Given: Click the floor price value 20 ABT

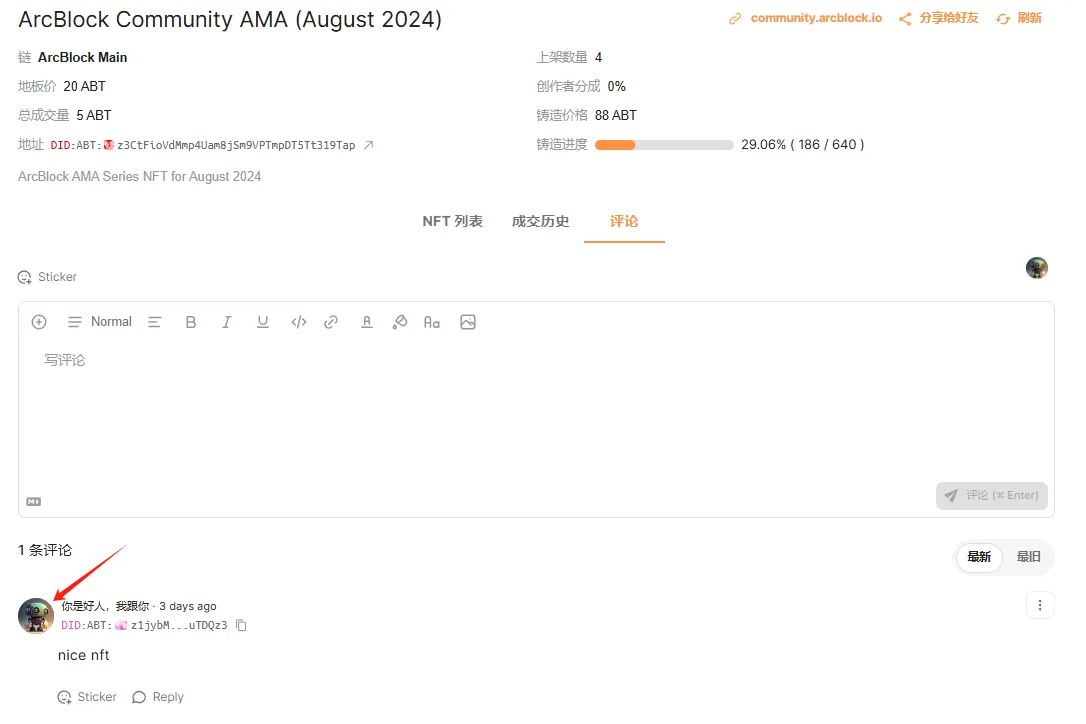Looking at the screenshot, I should pyautogui.click(x=84, y=87).
